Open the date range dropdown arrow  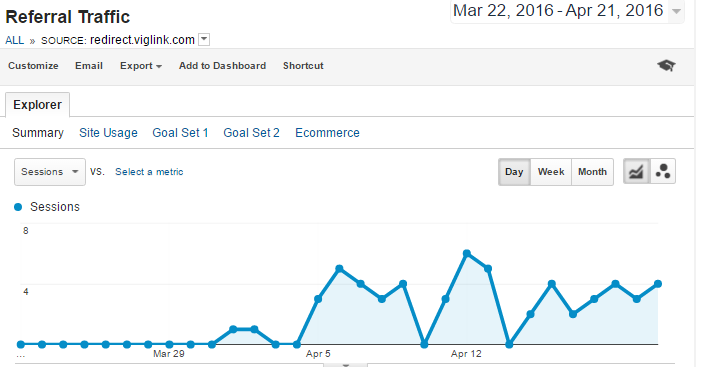676,11
